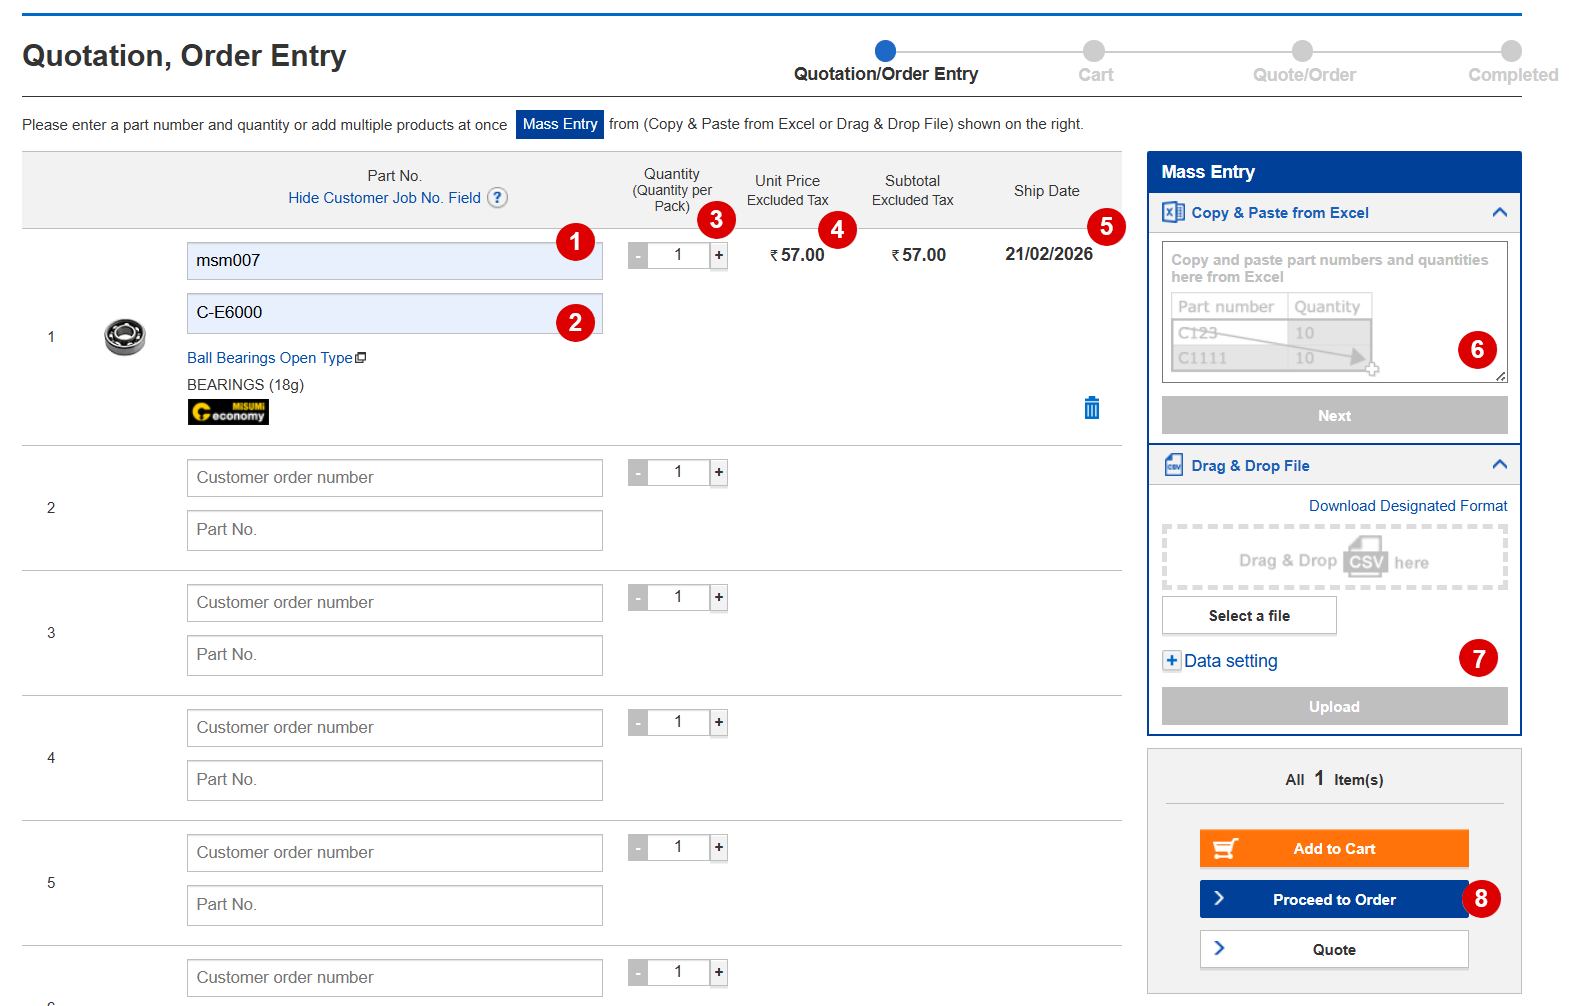The image size is (1584, 1006).
Task: Click the Cart step in progress bar
Action: 1094,51
